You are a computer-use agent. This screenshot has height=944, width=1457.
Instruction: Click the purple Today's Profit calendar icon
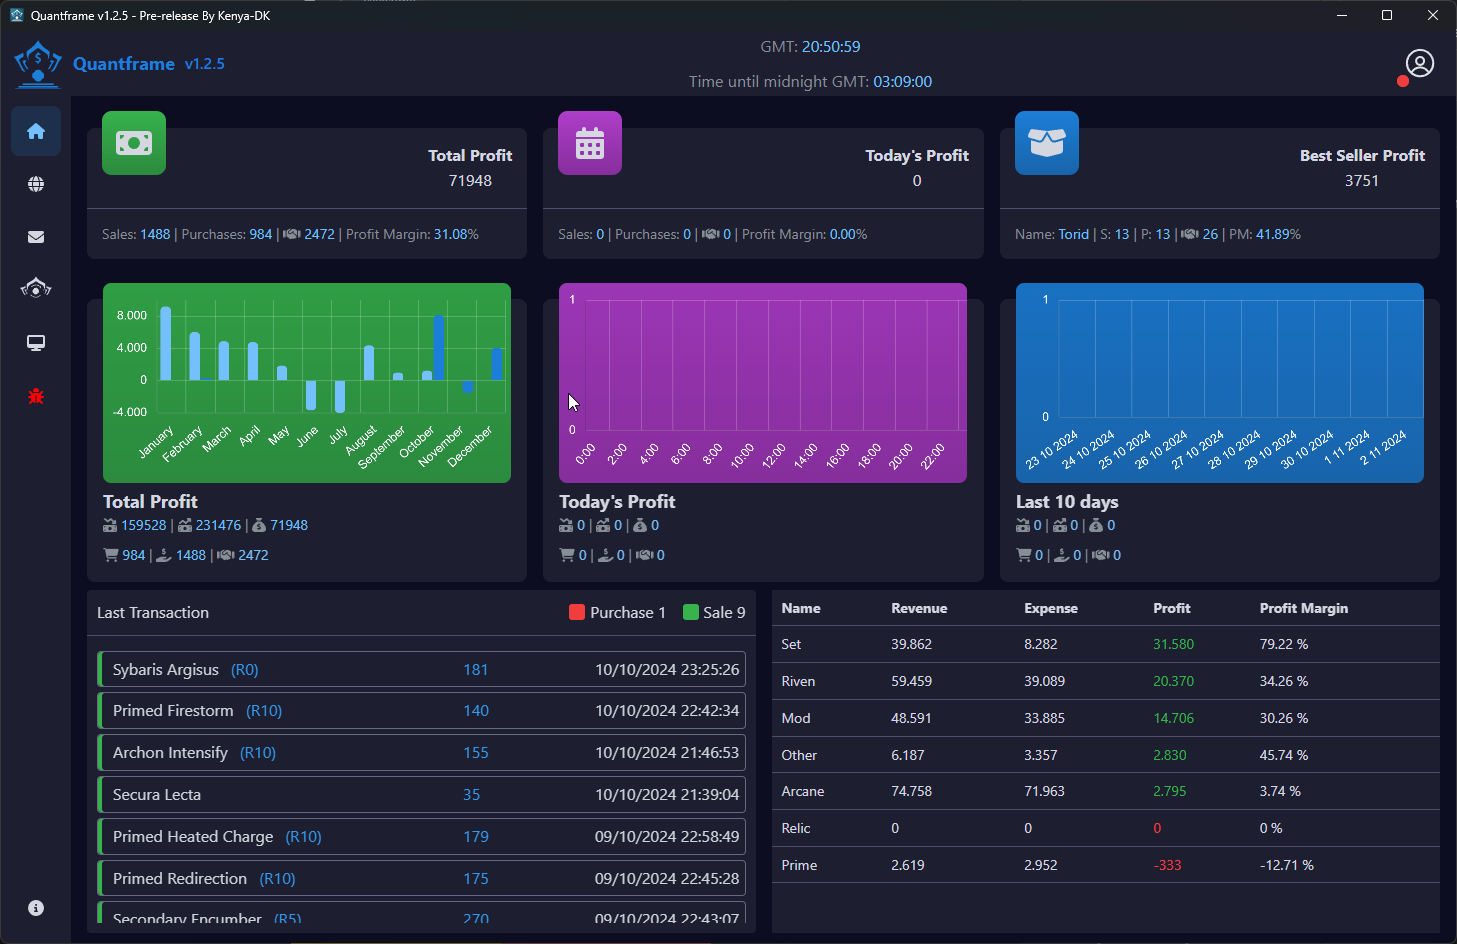(x=590, y=143)
